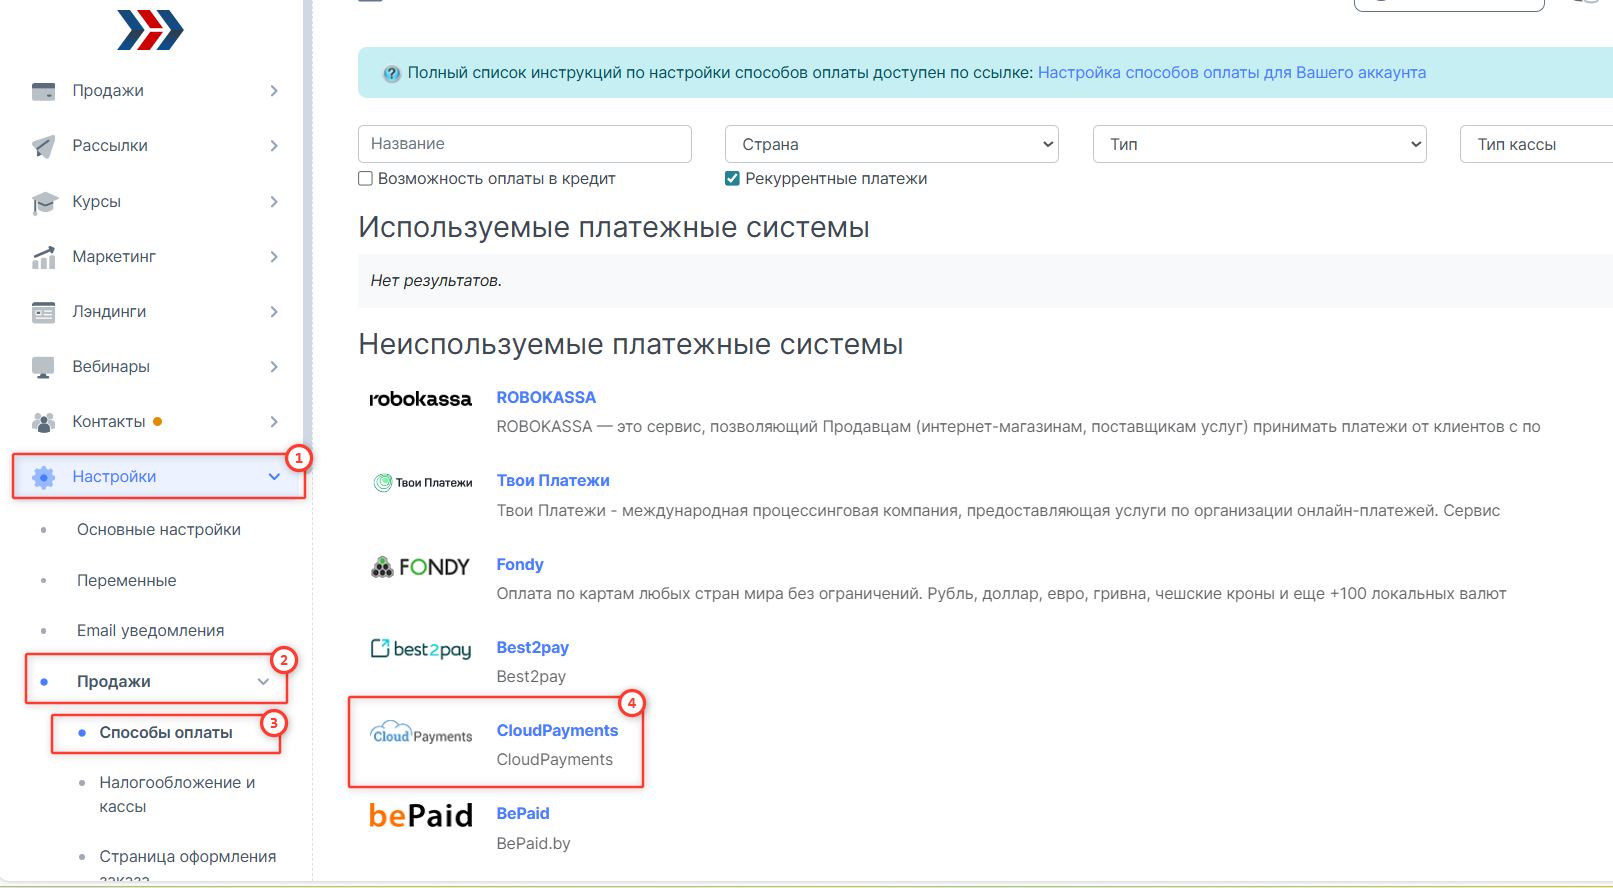The image size is (1613, 888).
Task: Enable Возможность оплаты в кредит checkbox
Action: tap(366, 179)
